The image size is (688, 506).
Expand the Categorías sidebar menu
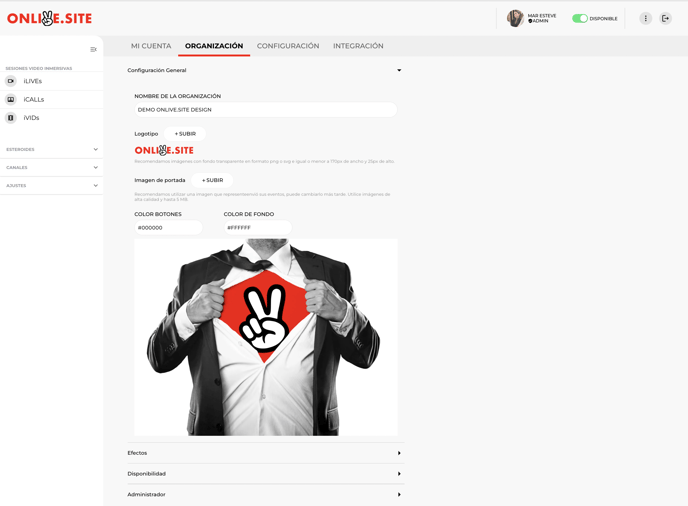click(95, 150)
